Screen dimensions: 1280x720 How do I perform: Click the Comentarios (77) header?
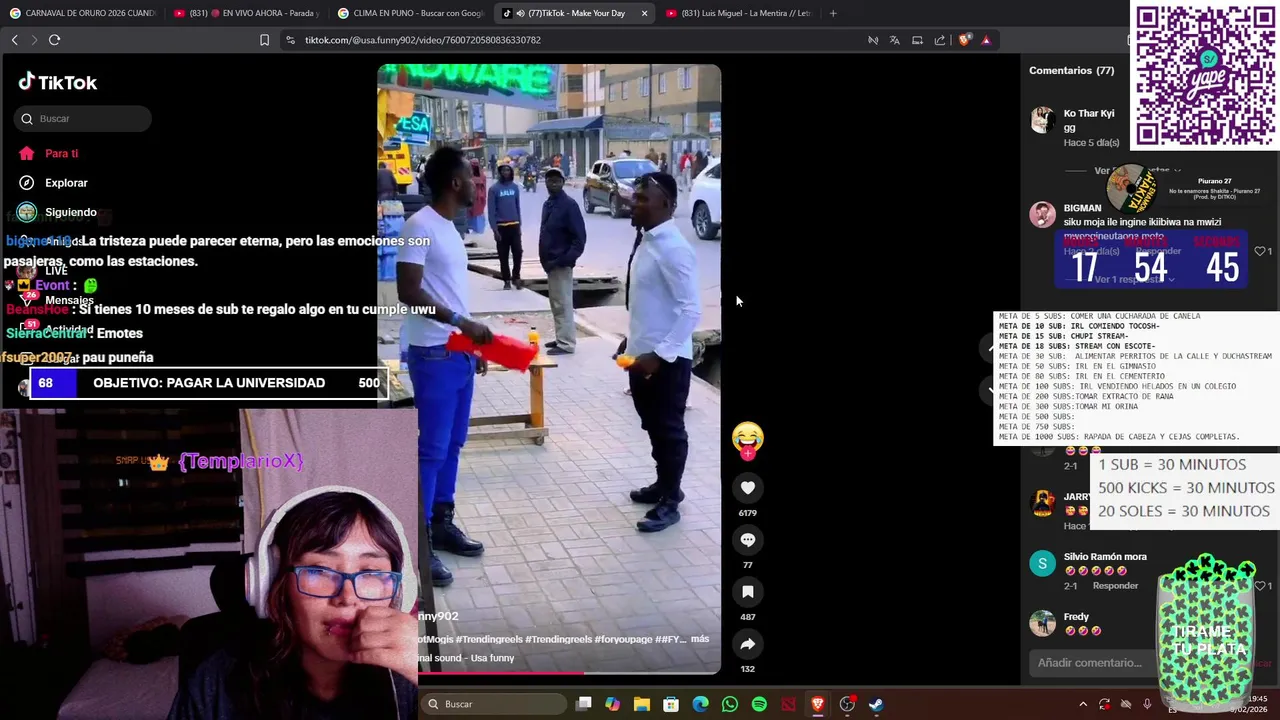1071,71
